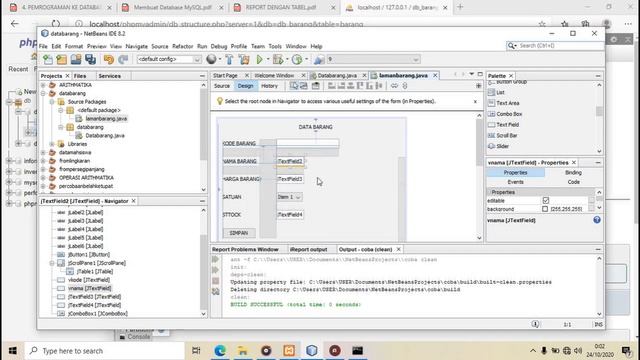
Task: Click the Debug Project toolbar icon
Action: coord(278,60)
